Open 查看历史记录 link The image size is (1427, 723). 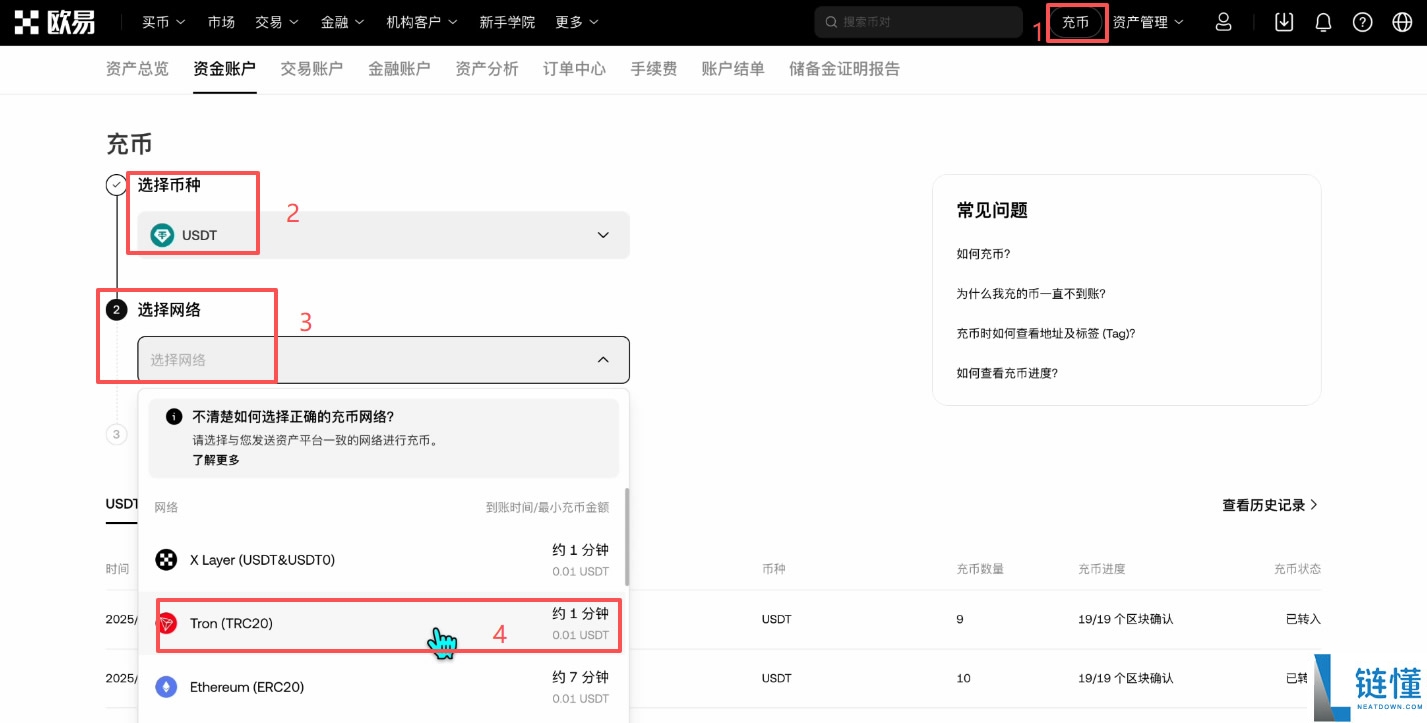coord(1270,505)
